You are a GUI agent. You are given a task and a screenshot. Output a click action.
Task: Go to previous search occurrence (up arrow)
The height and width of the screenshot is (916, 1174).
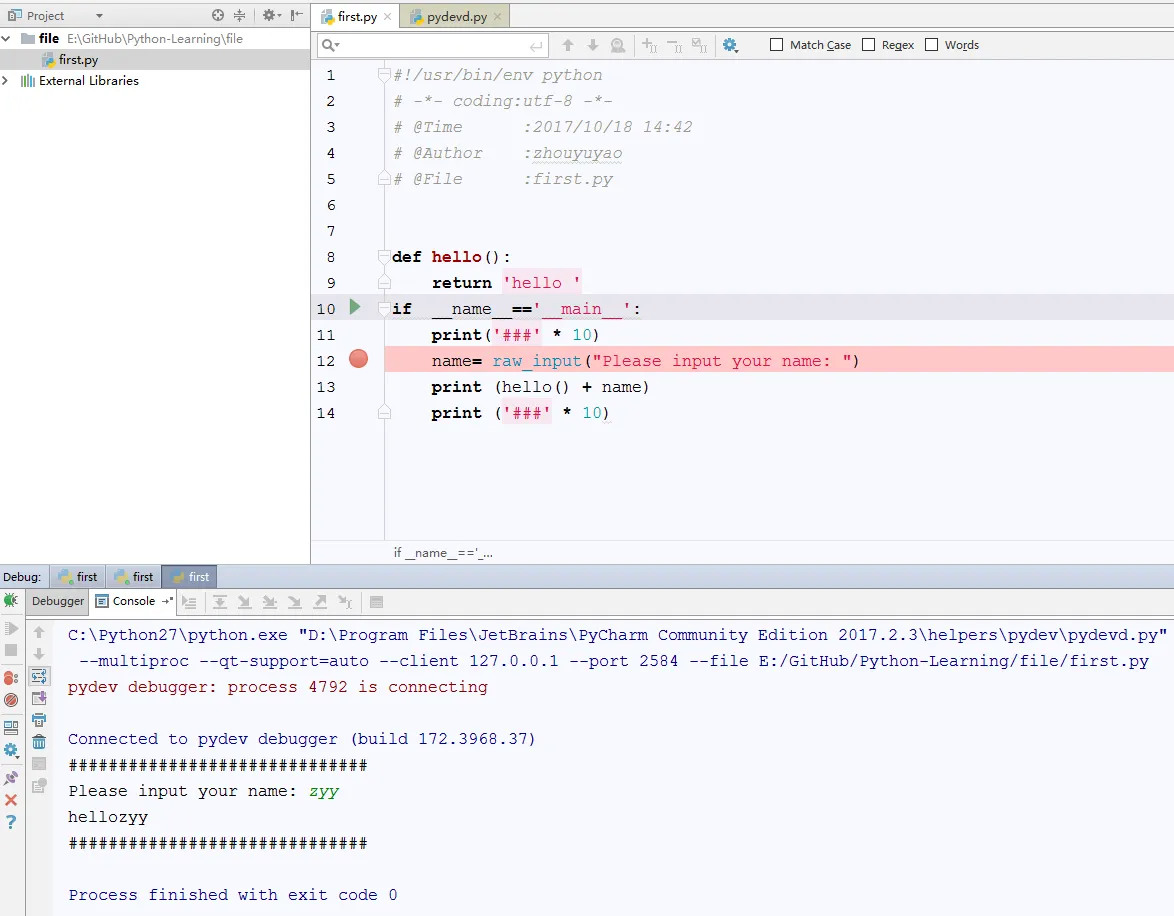568,45
